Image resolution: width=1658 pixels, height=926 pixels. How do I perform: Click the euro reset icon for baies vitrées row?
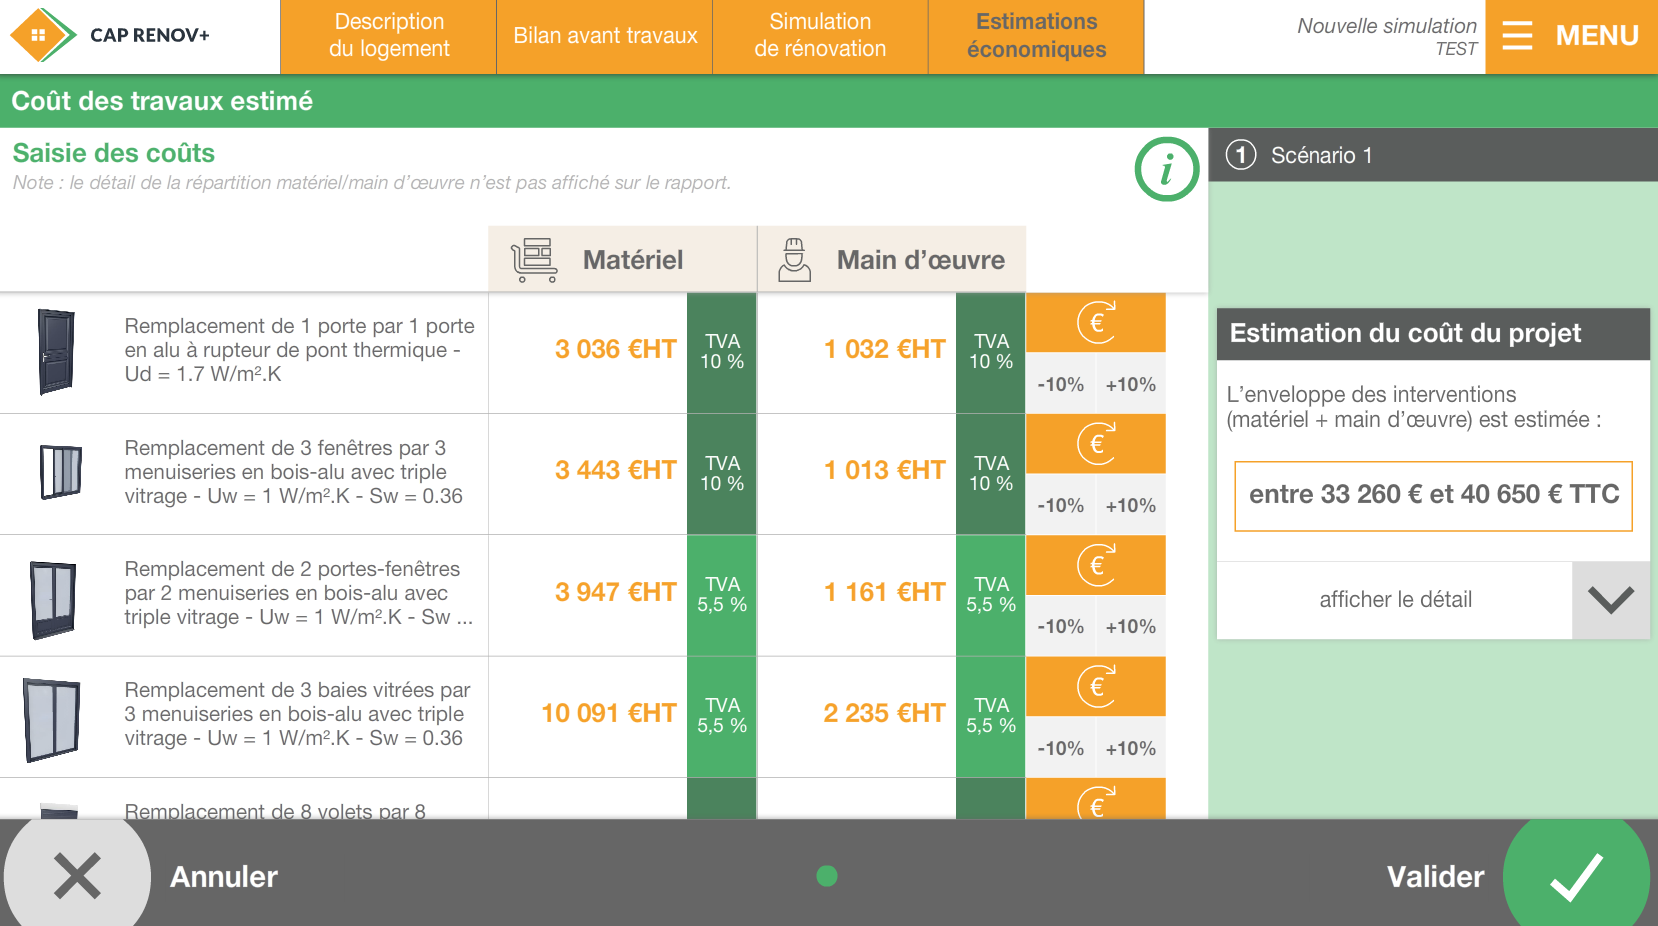(1096, 686)
